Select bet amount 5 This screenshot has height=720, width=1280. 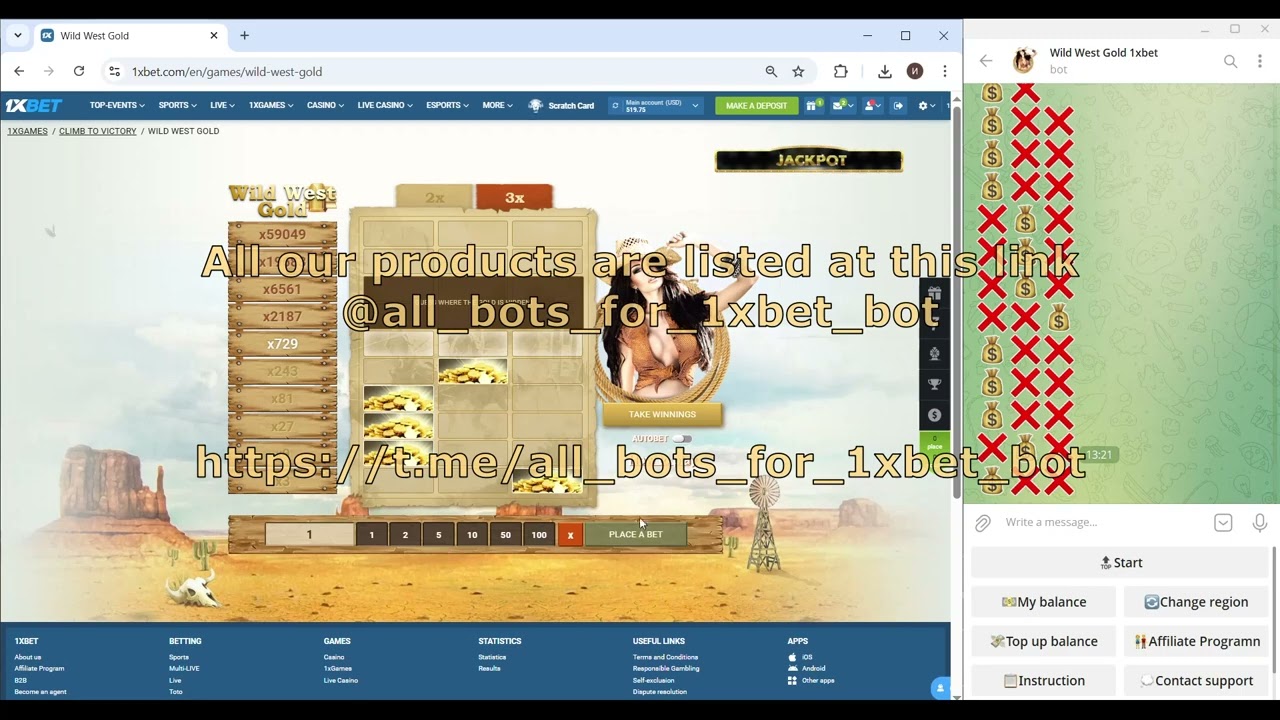438,535
